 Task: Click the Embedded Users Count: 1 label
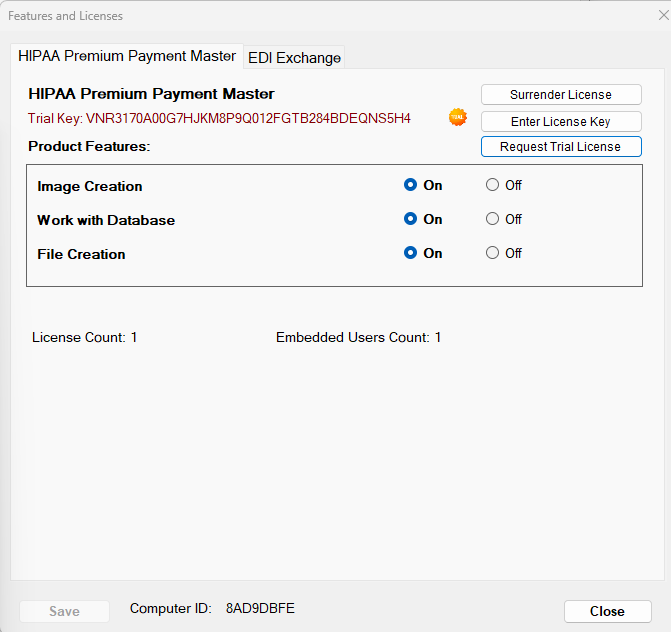coord(358,337)
